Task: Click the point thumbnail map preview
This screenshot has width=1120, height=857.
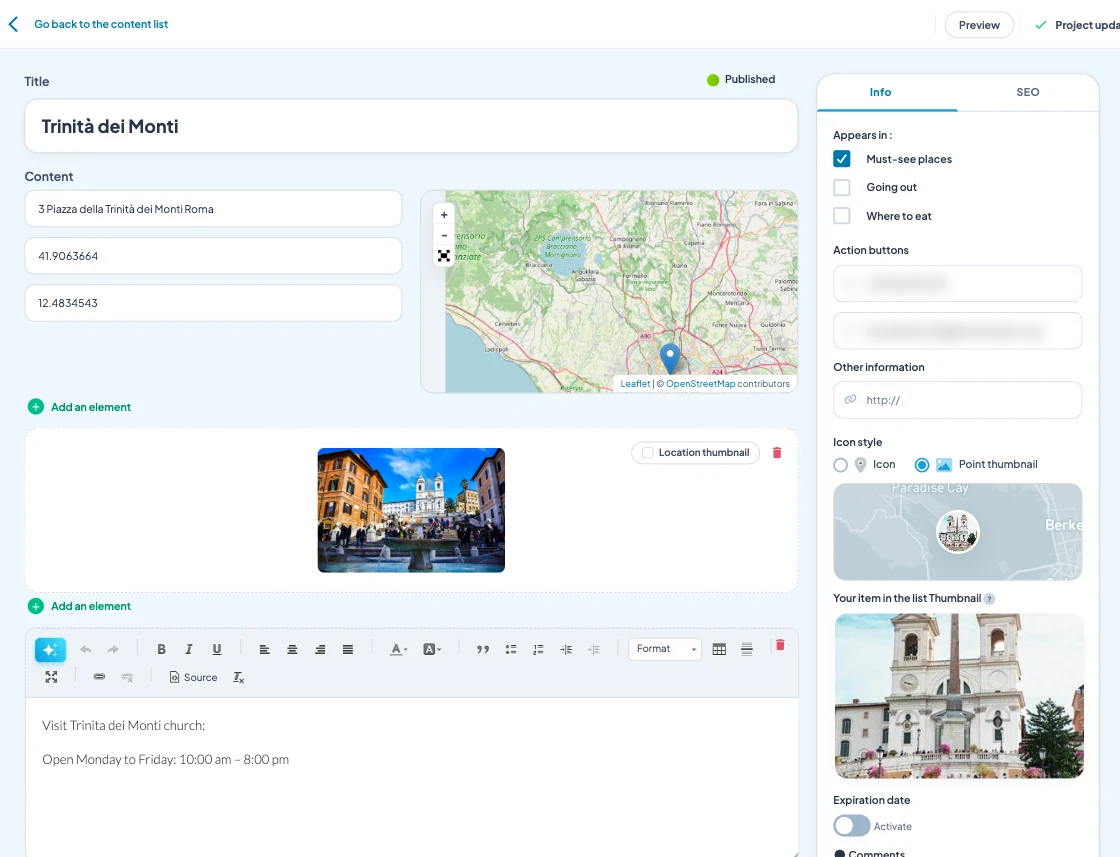Action: [957, 531]
